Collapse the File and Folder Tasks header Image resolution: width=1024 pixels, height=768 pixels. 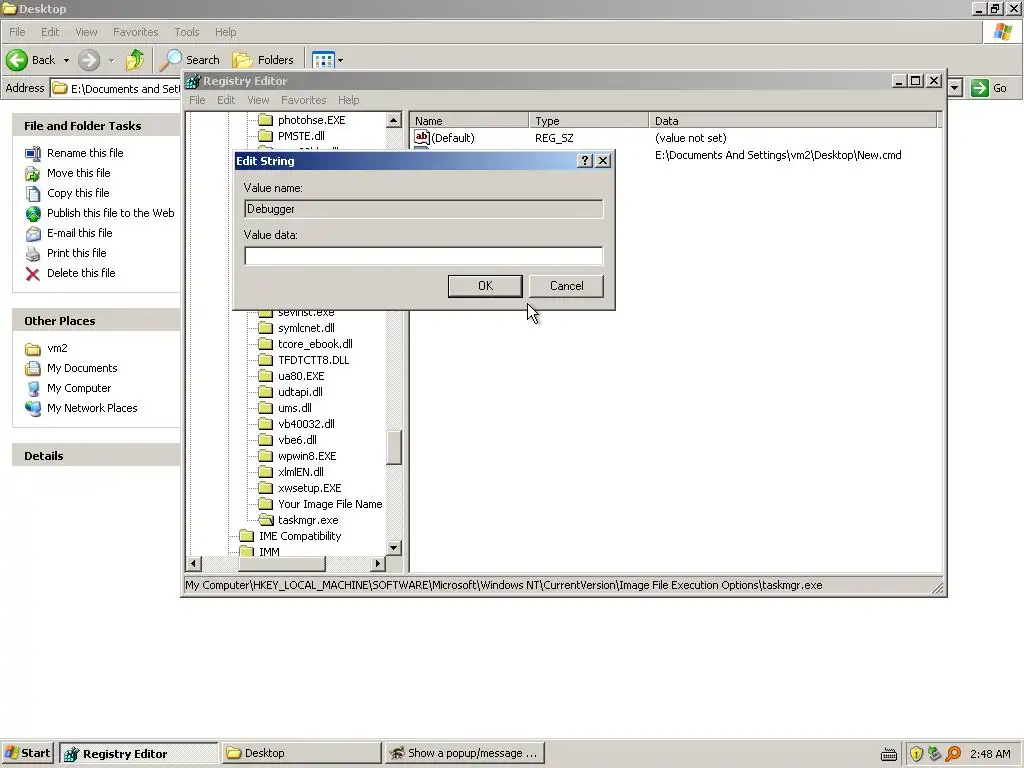tap(96, 125)
